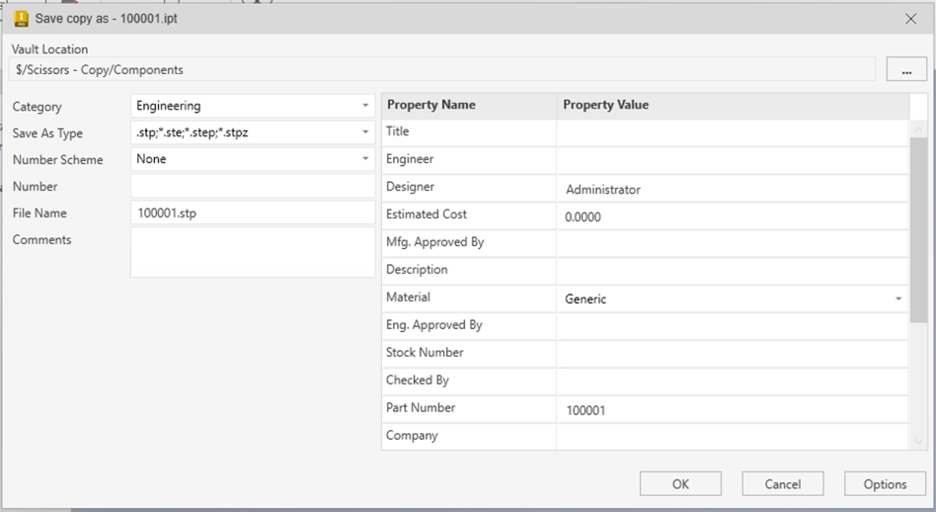Open the Options button

885,484
